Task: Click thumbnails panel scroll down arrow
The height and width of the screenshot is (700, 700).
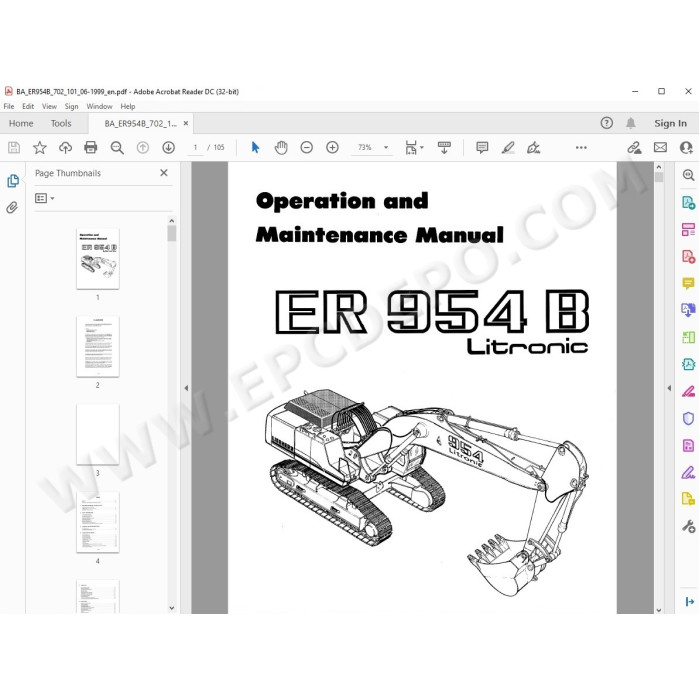Action: point(172,608)
